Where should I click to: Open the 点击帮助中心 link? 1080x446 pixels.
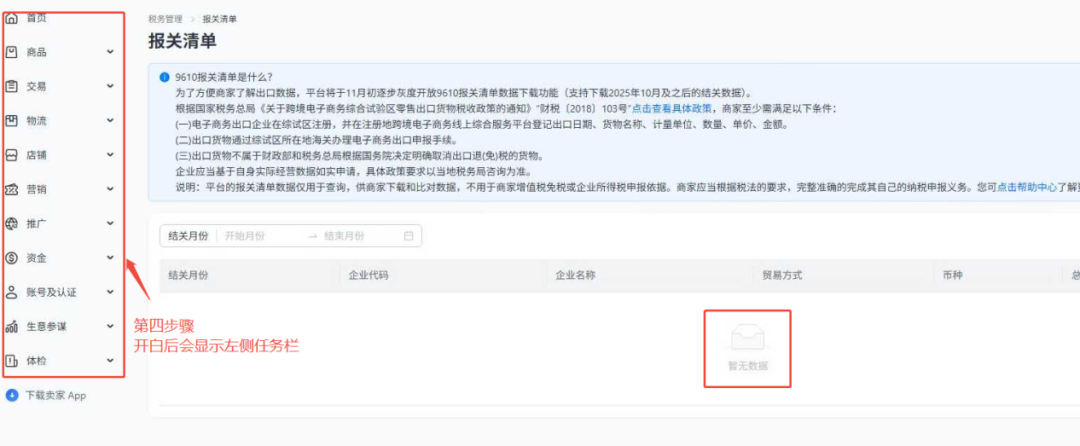click(x=1027, y=187)
